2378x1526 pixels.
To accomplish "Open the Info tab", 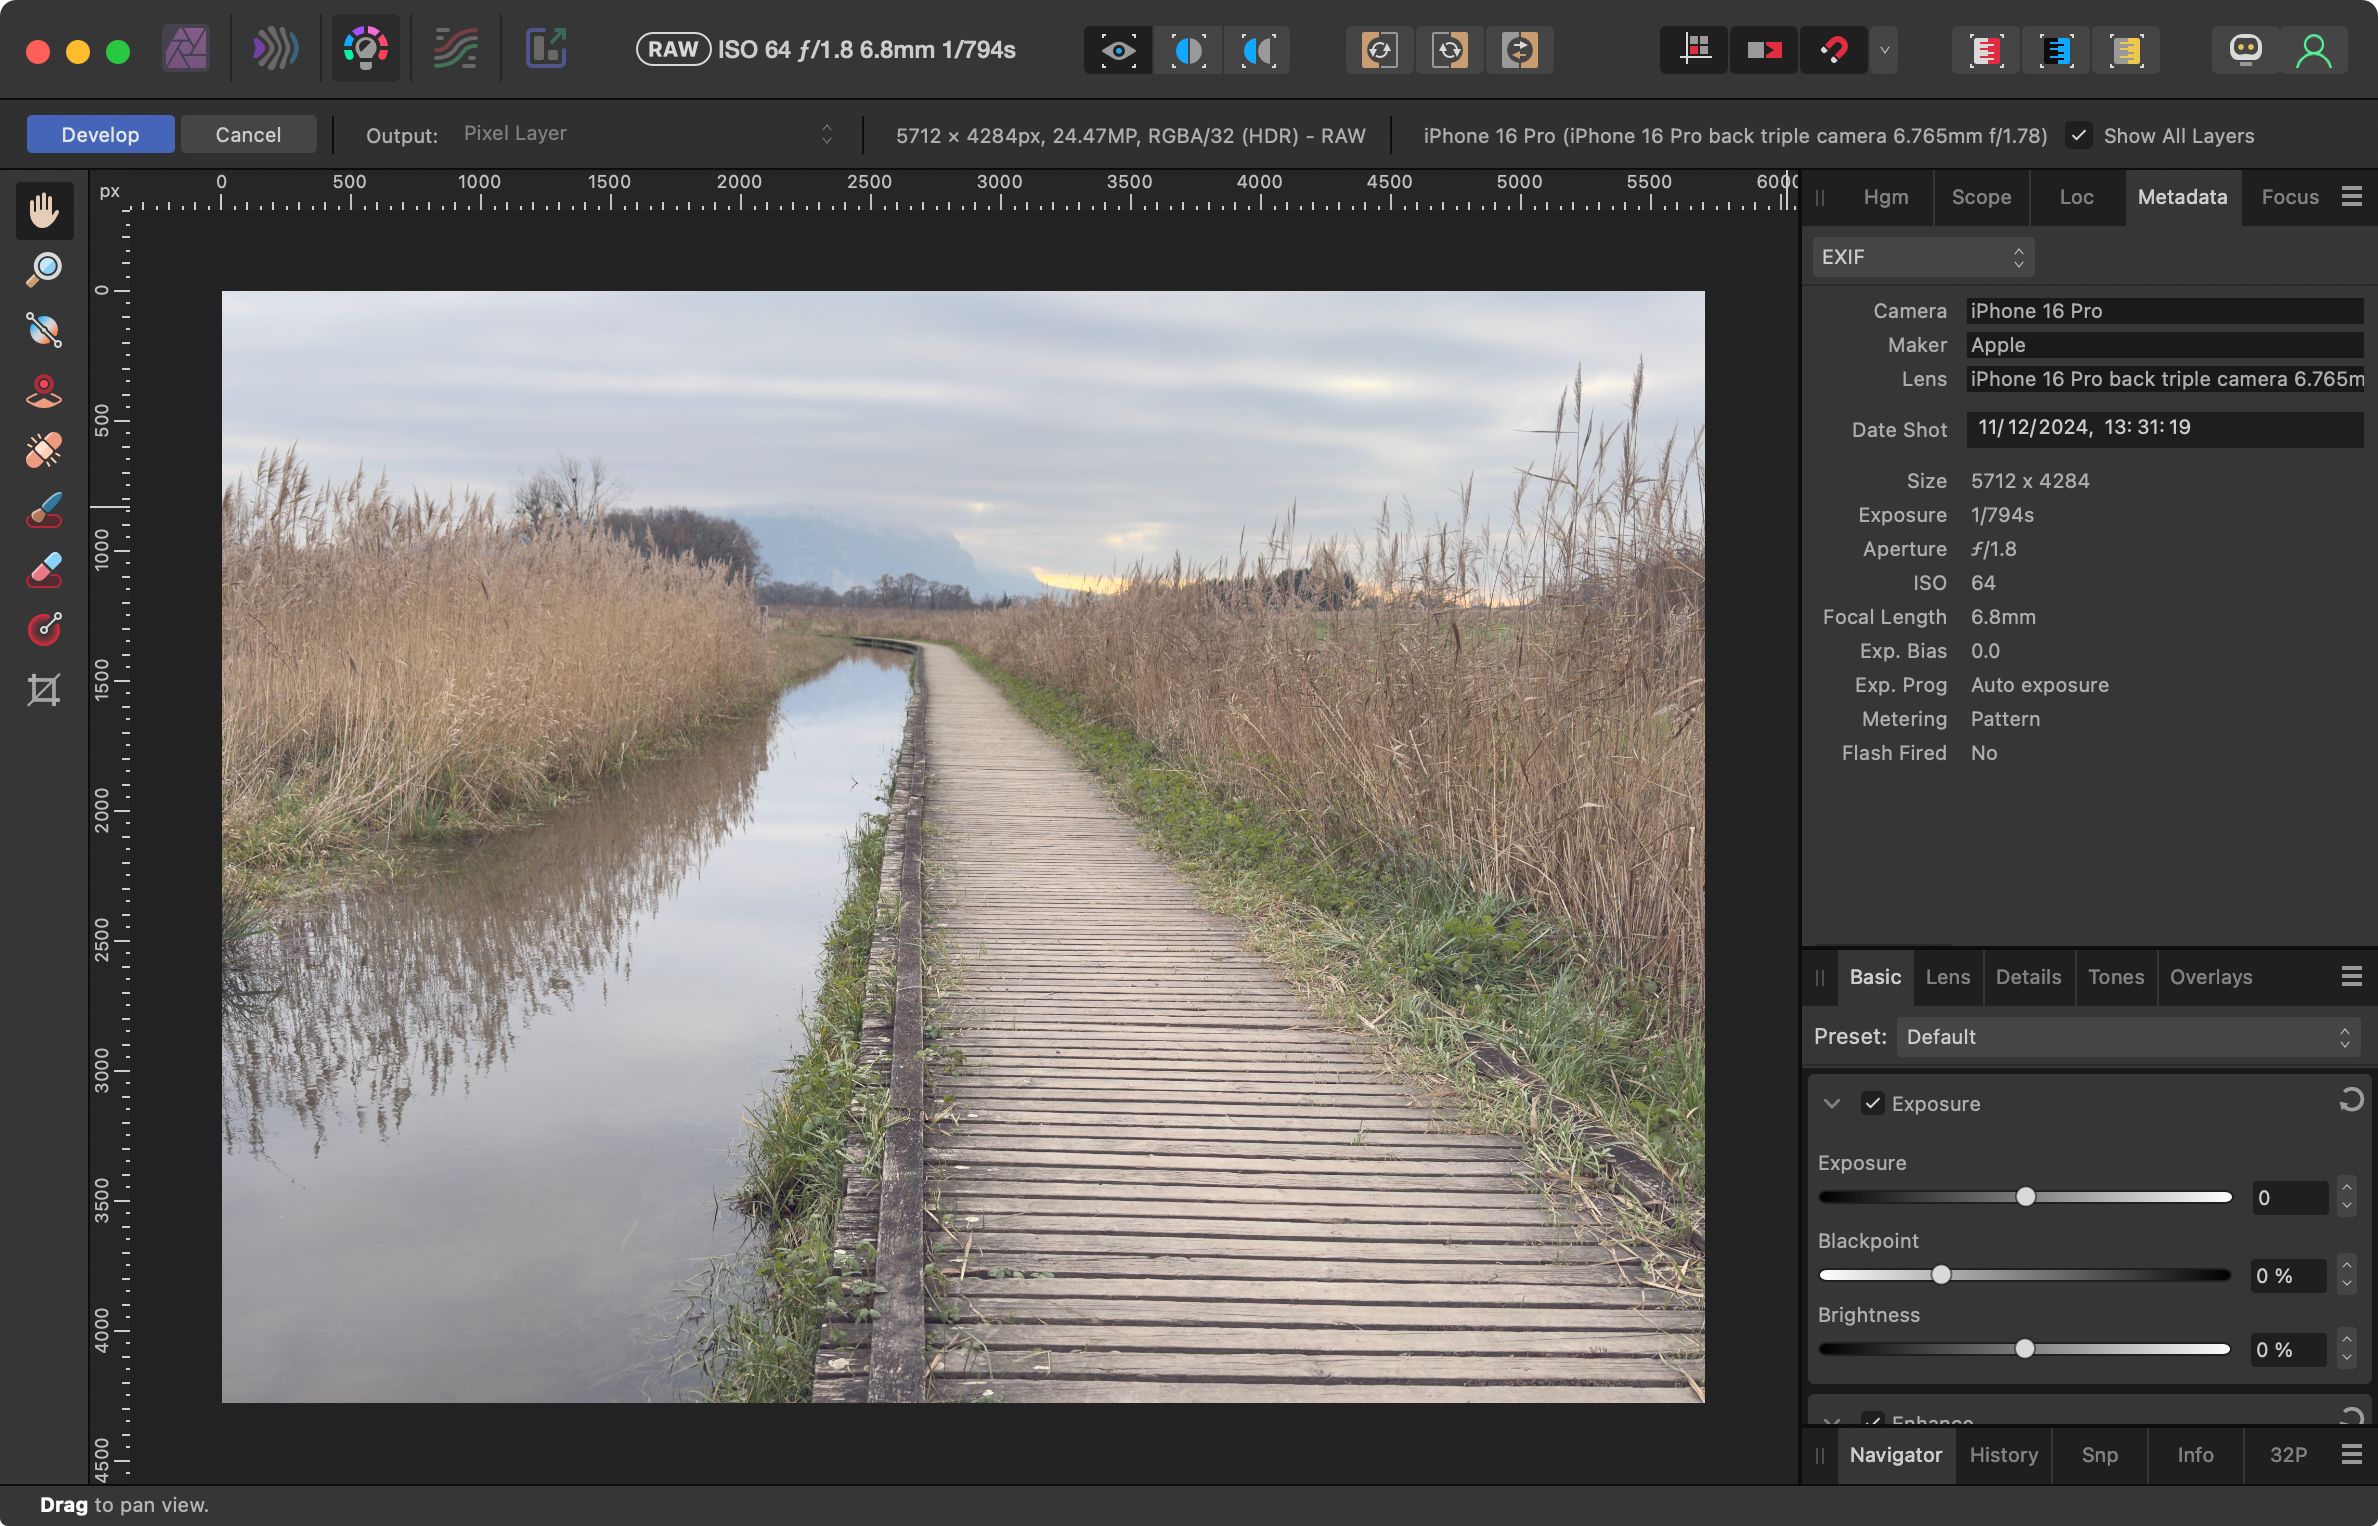I will point(2195,1455).
